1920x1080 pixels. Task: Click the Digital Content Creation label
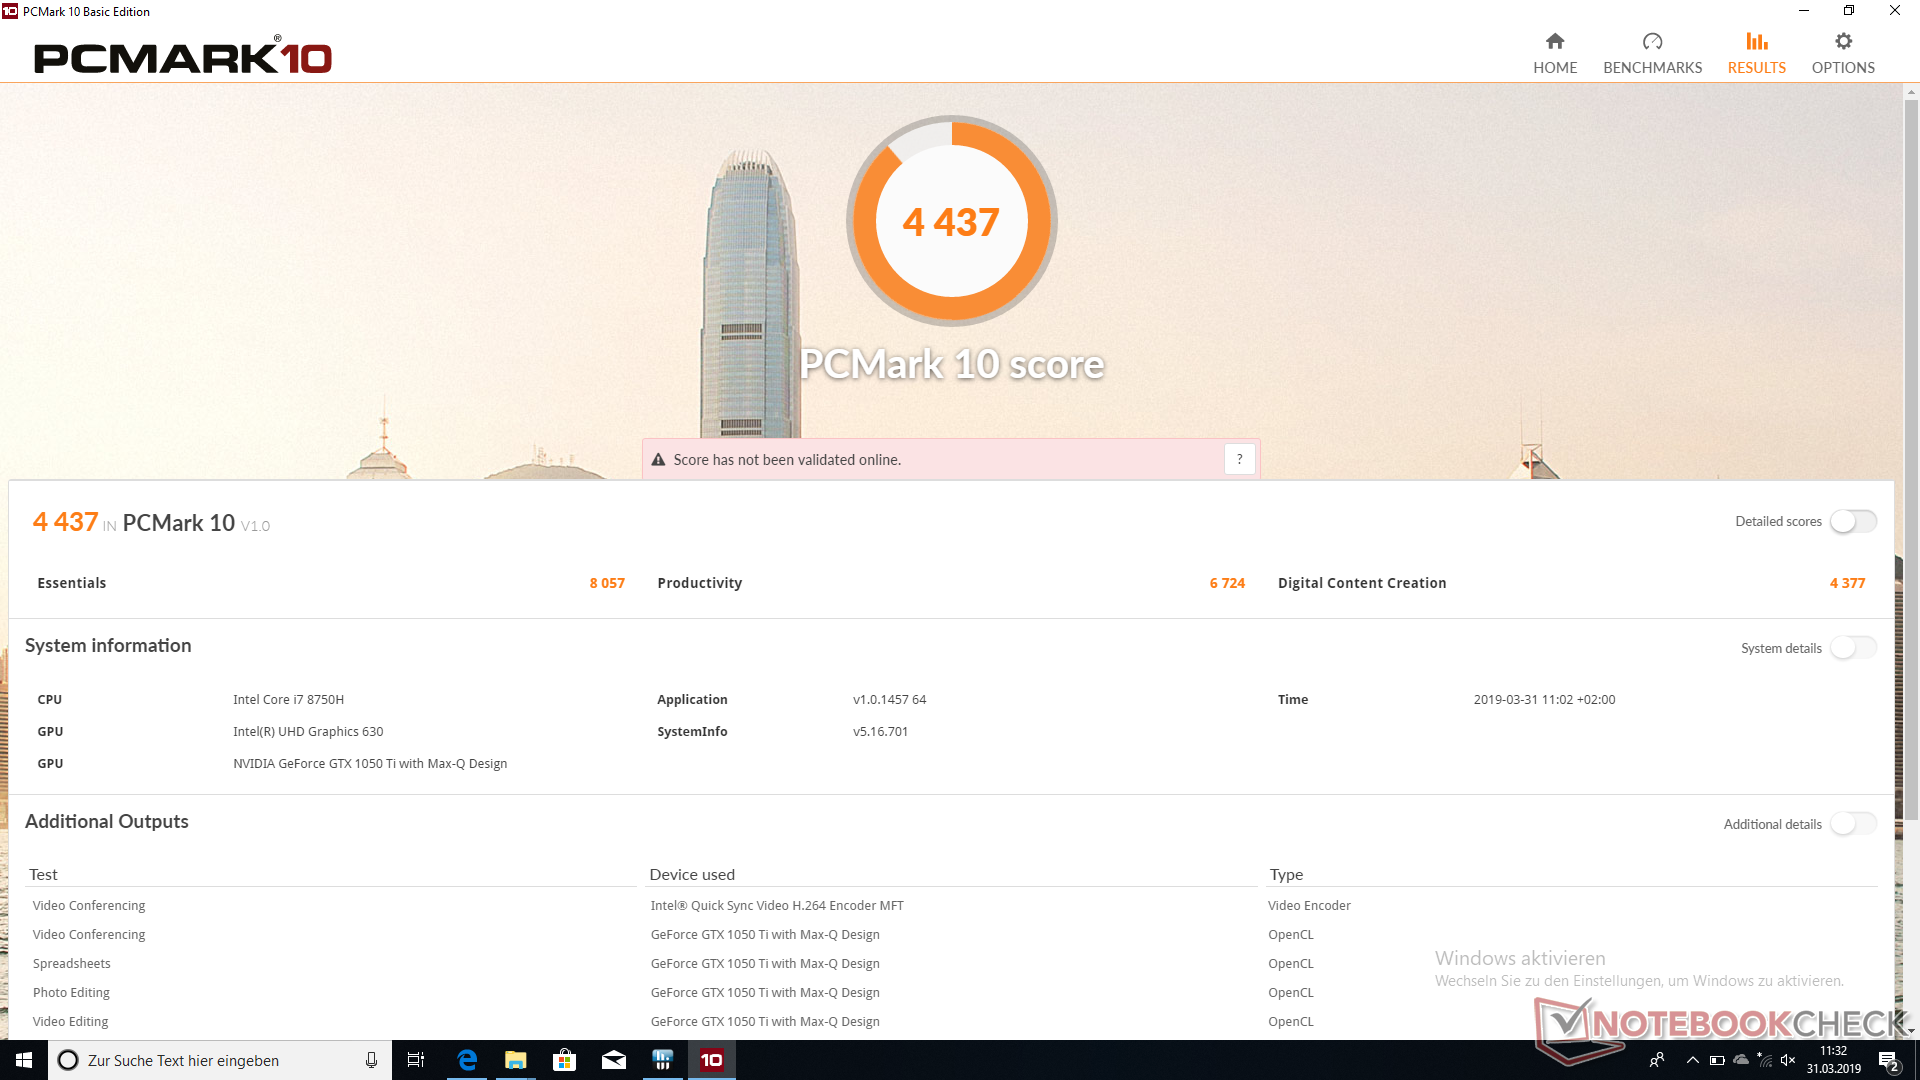(x=1361, y=583)
